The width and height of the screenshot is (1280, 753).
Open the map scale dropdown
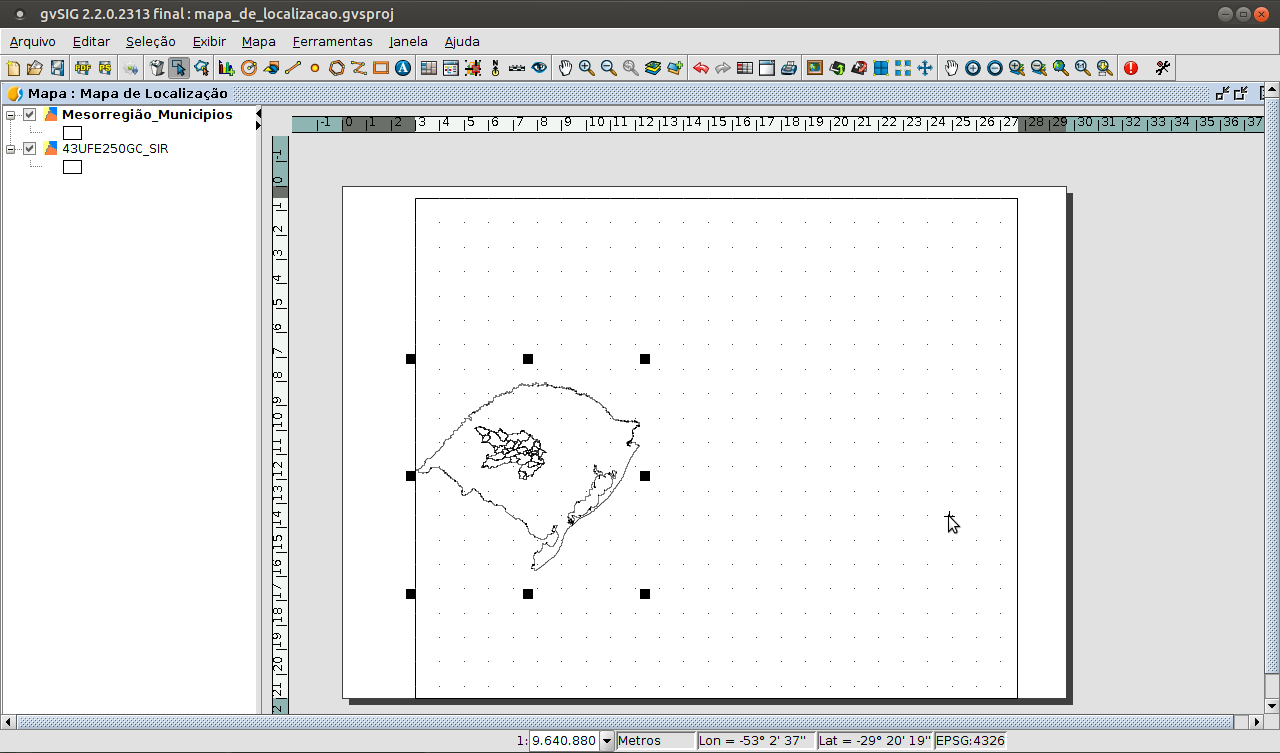[x=605, y=741]
